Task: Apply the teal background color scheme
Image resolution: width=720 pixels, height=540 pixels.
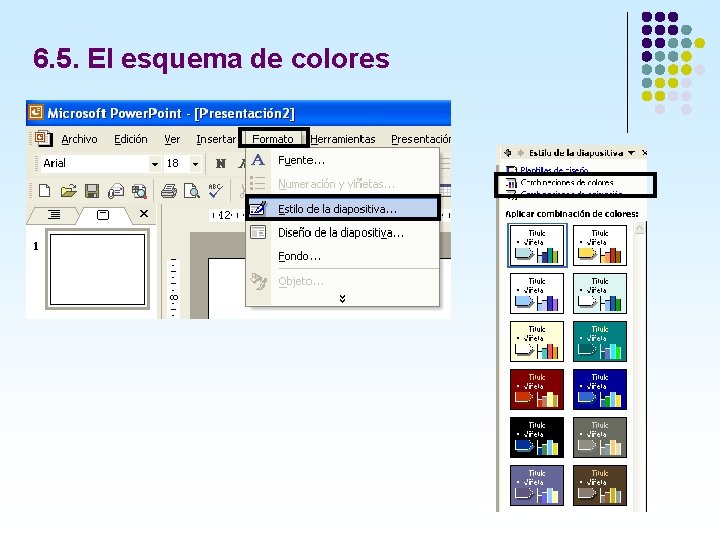Action: [600, 342]
